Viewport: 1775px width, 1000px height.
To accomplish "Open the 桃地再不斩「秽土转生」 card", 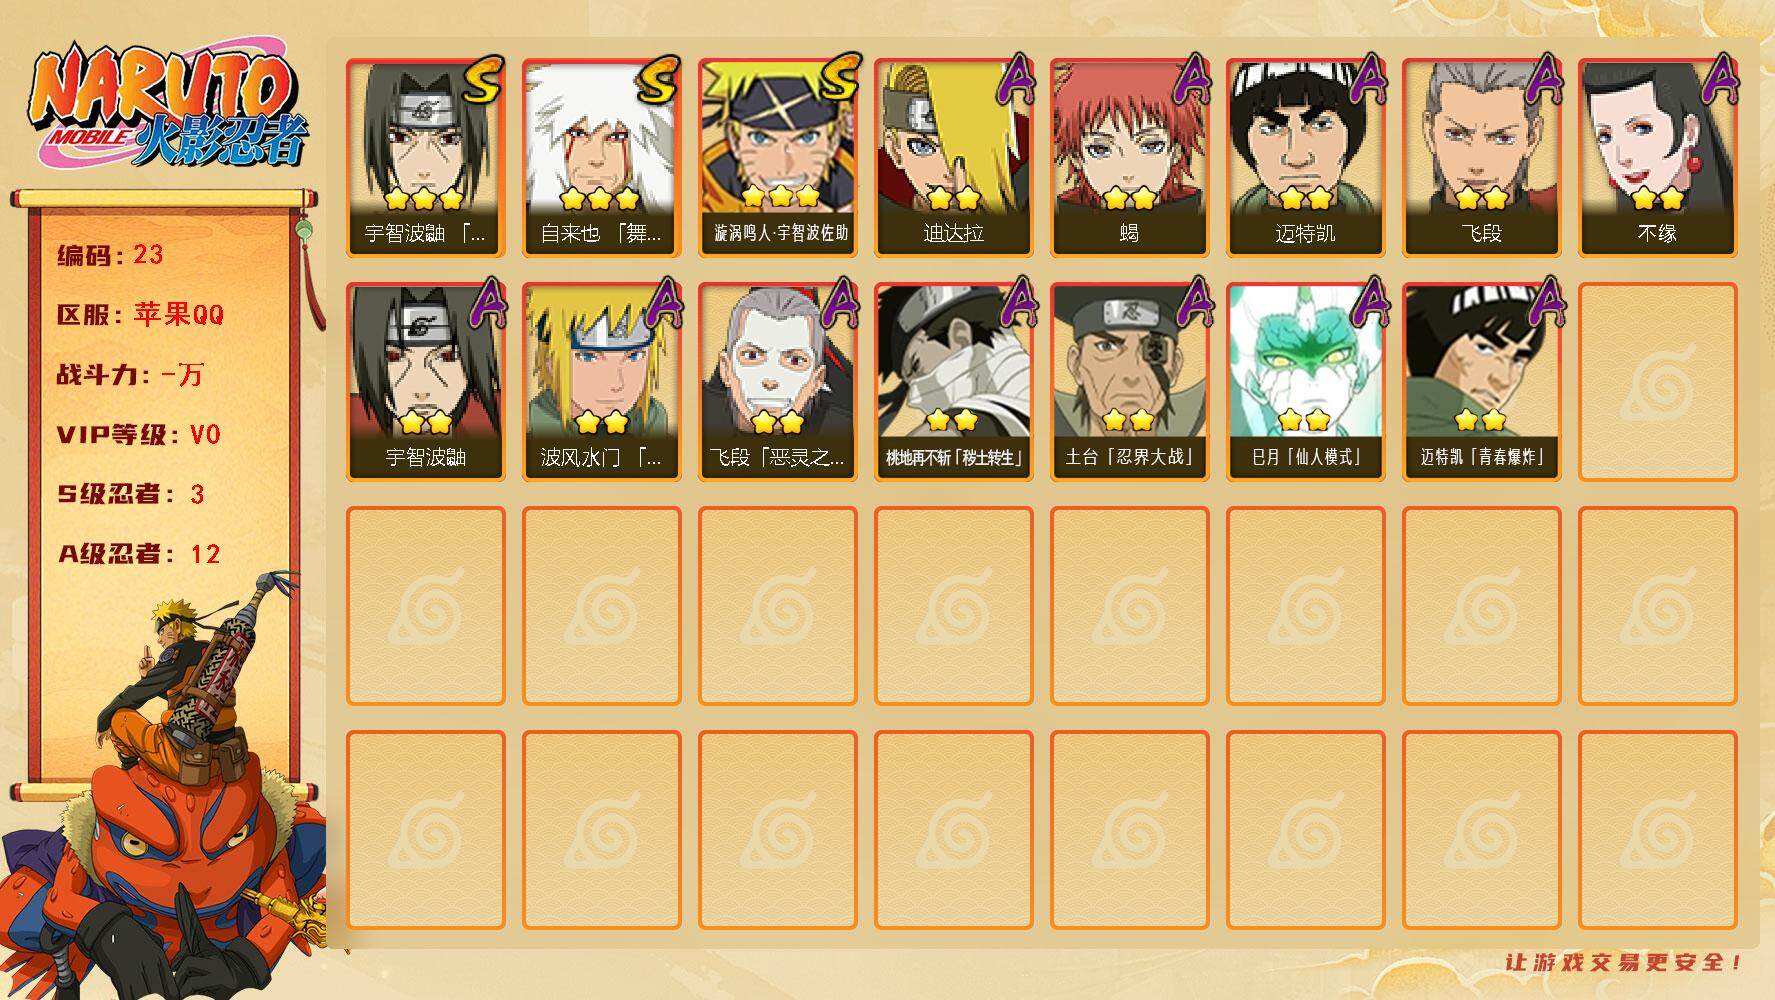I will tap(953, 382).
